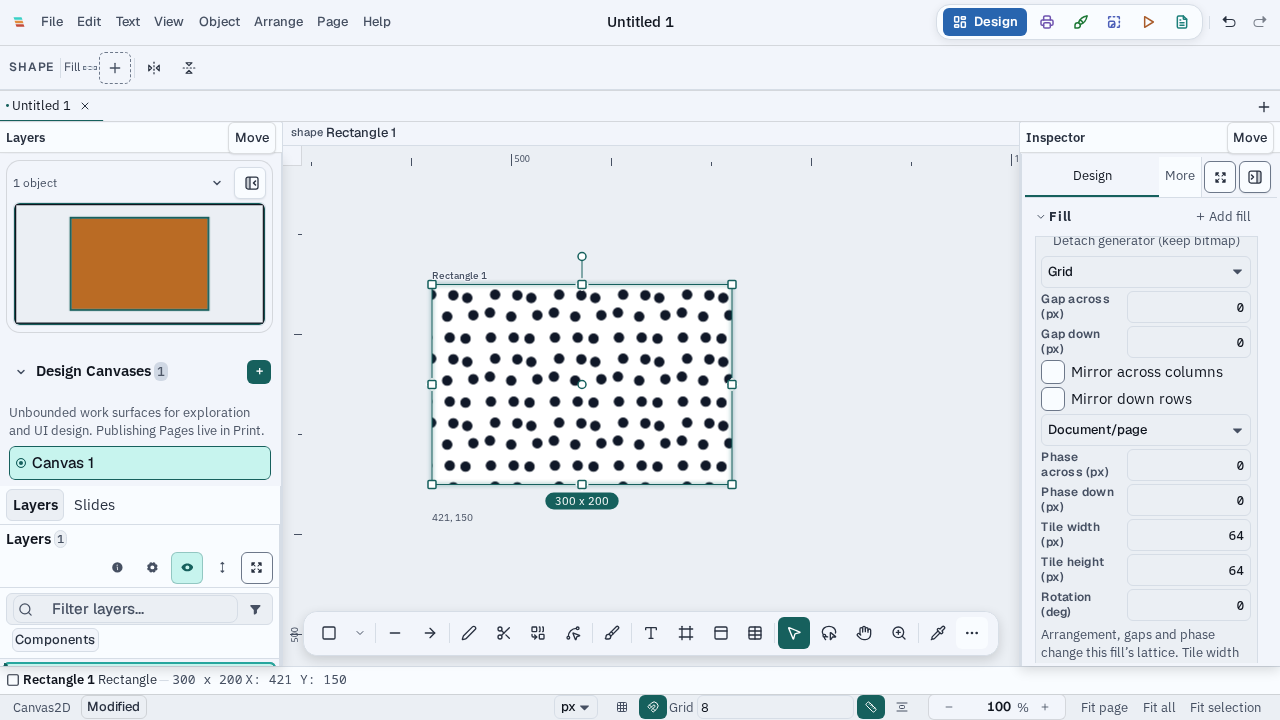Image resolution: width=1280 pixels, height=720 pixels.
Task: Open the Object menu
Action: click(219, 22)
